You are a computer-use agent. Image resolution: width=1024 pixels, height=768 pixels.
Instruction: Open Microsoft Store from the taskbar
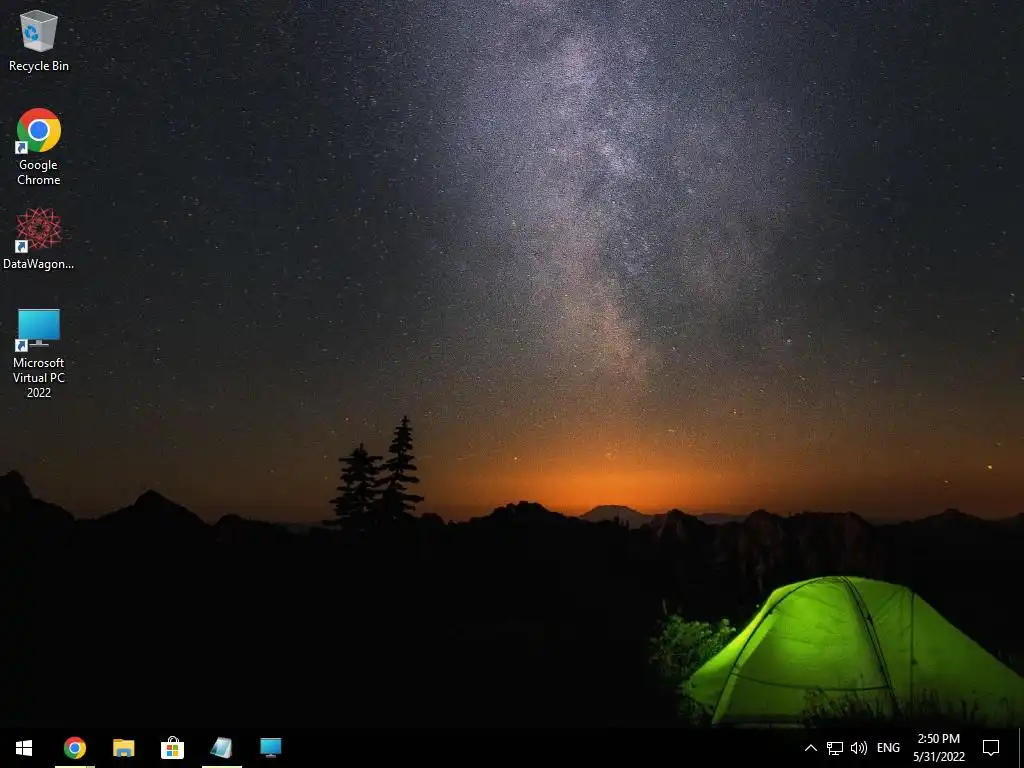click(172, 748)
